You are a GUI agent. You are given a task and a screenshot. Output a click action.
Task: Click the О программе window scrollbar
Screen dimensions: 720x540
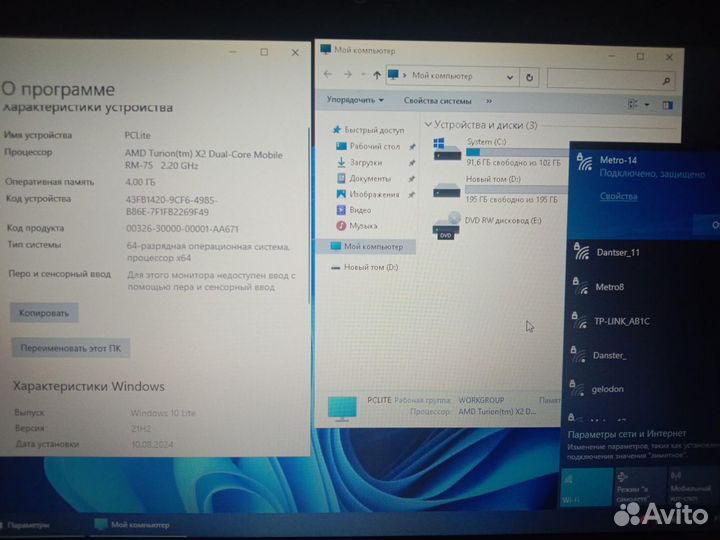(309, 216)
